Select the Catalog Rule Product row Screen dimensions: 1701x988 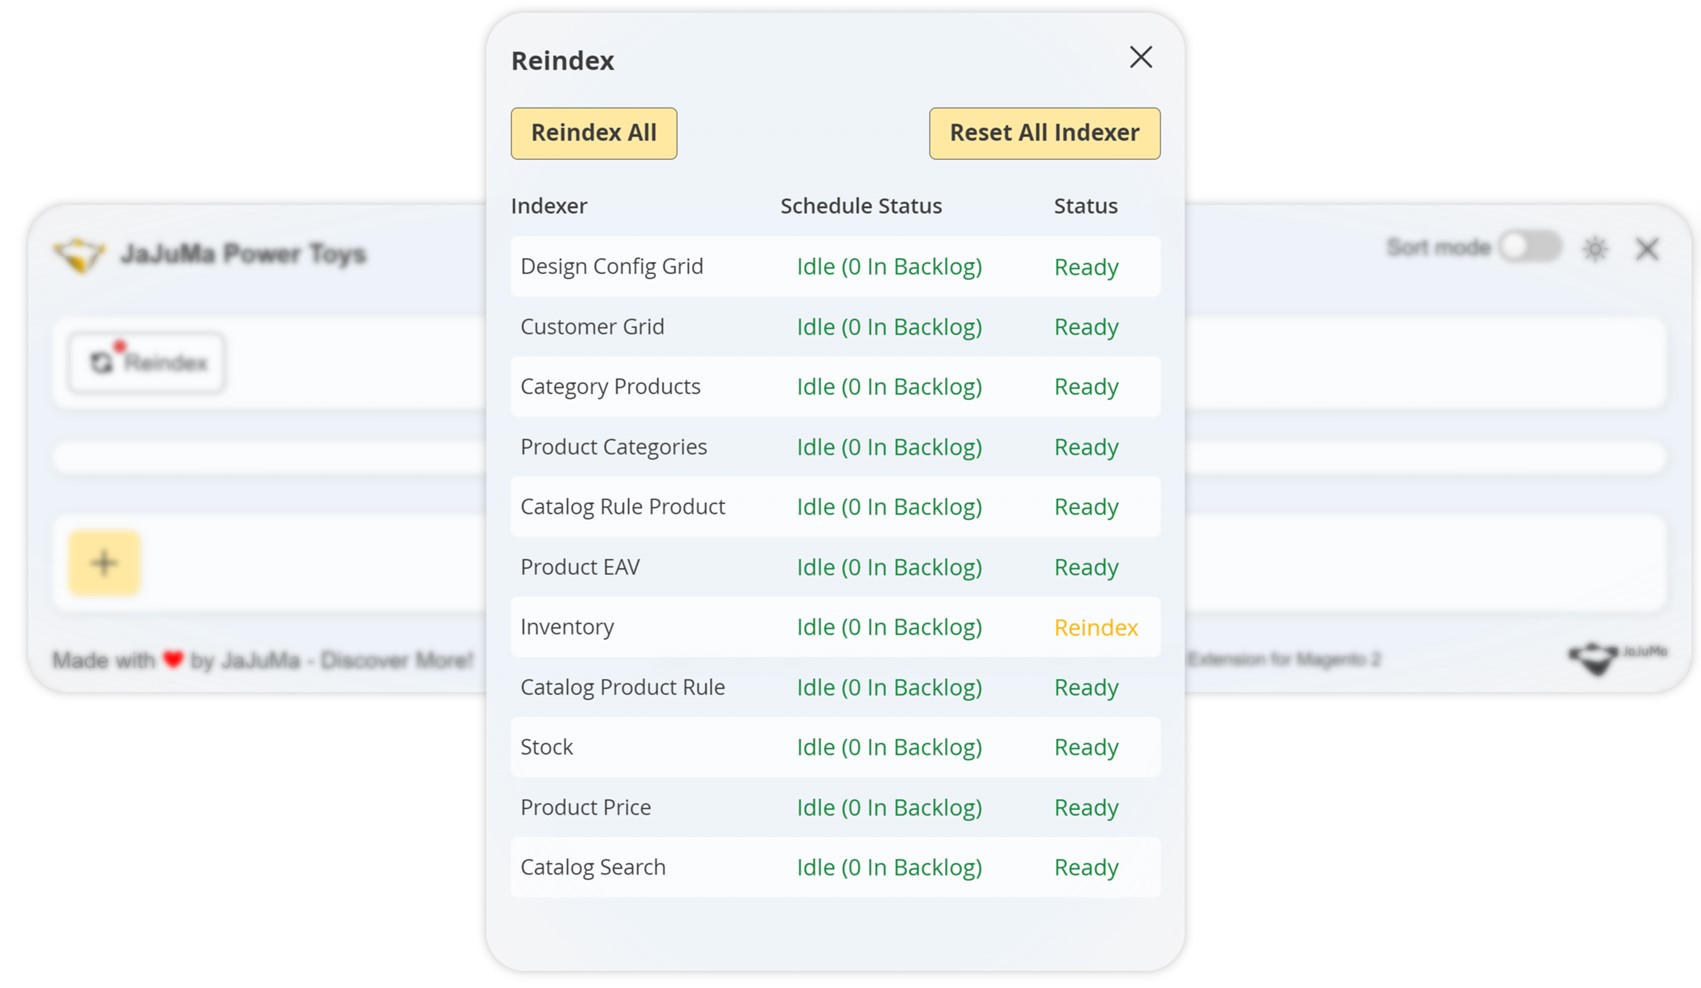click(622, 507)
